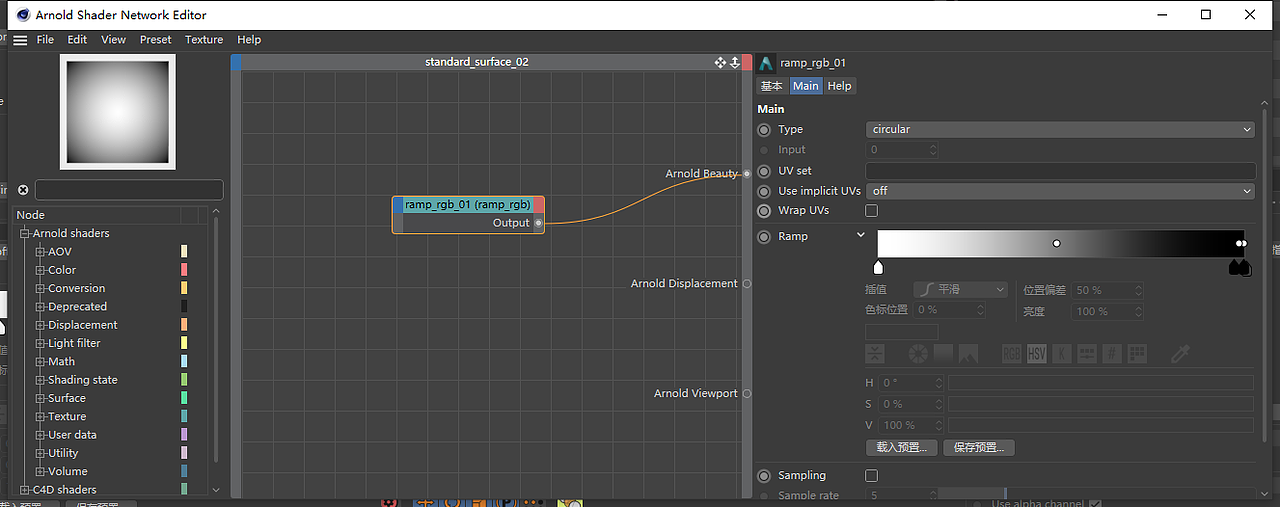Click the UV set input field
Image resolution: width=1280 pixels, height=507 pixels.
click(1060, 171)
